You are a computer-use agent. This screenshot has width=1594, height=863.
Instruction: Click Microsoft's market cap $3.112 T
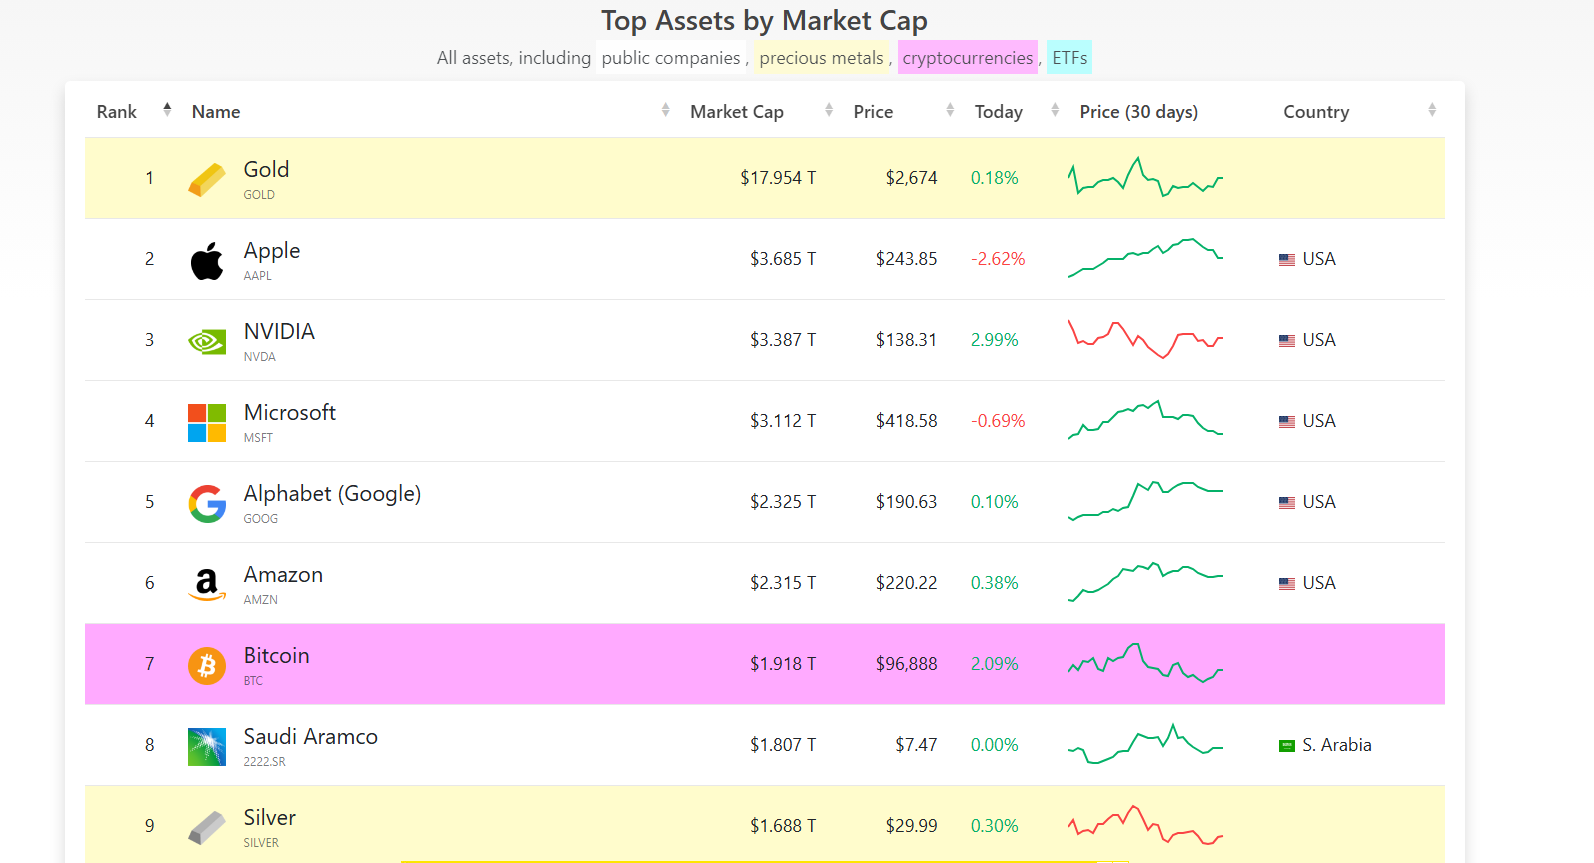(x=783, y=421)
